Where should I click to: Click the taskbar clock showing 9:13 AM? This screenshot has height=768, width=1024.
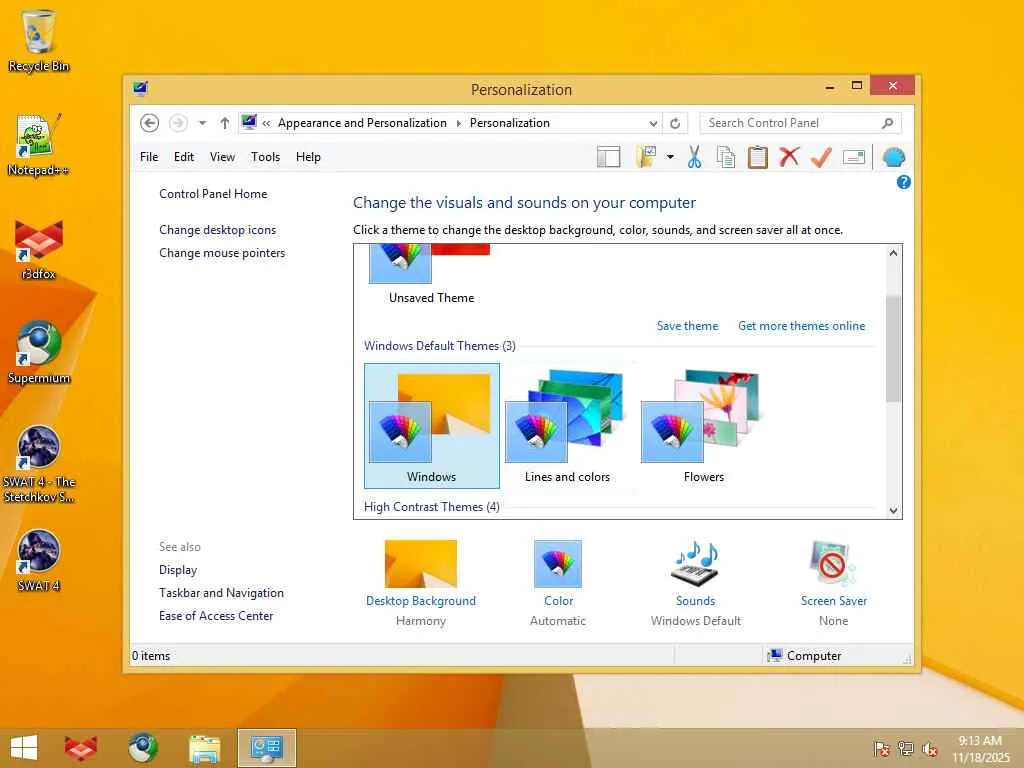coord(980,749)
